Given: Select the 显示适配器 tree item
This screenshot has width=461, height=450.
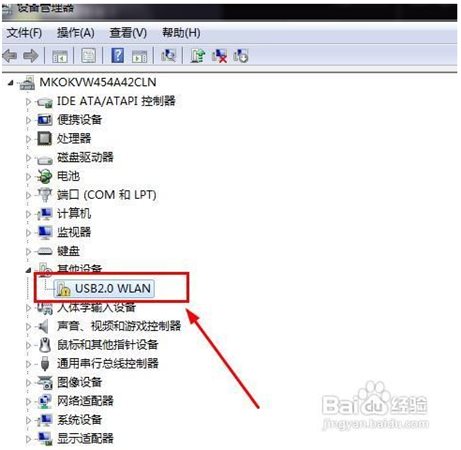Looking at the screenshot, I should [x=85, y=438].
